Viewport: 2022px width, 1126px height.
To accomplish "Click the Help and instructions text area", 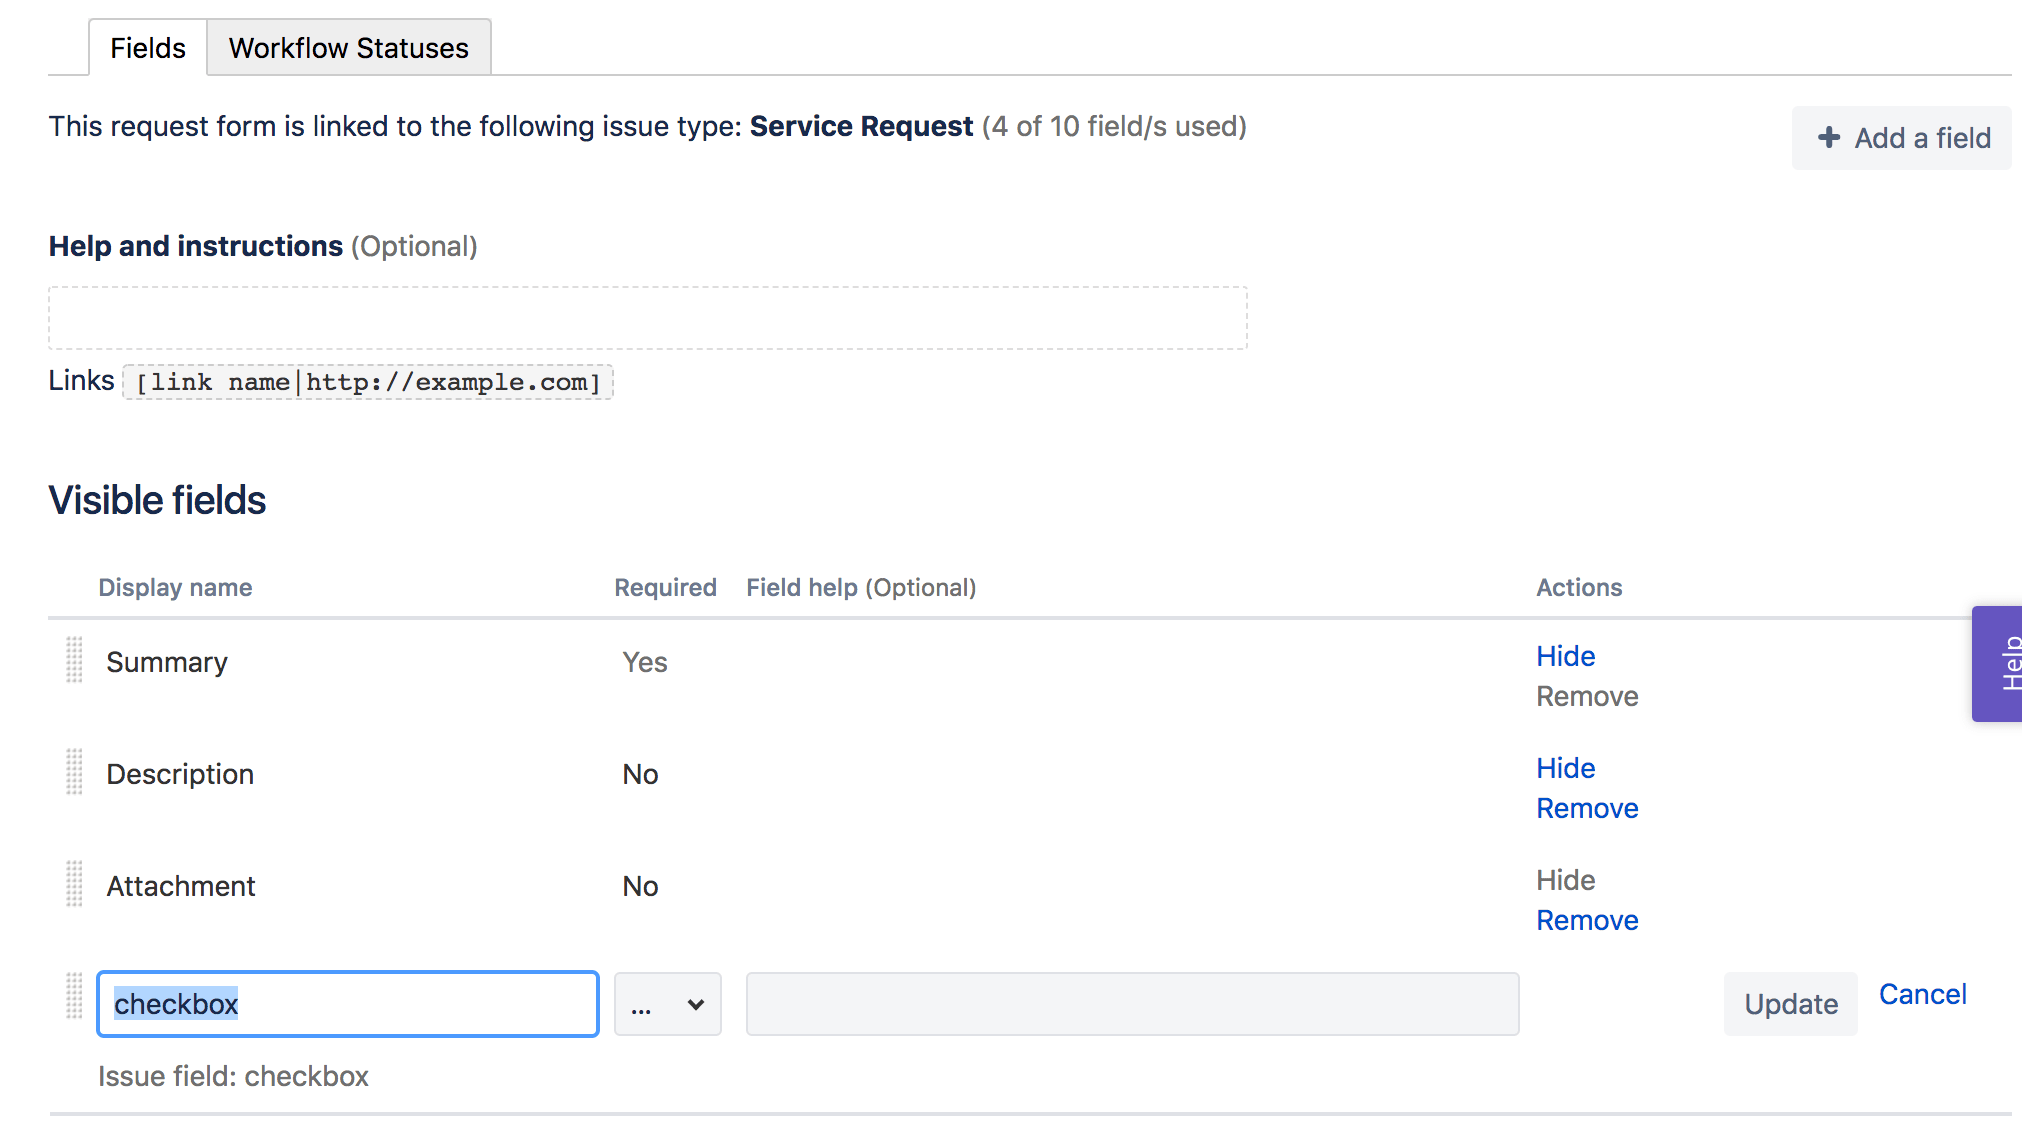I will (648, 318).
